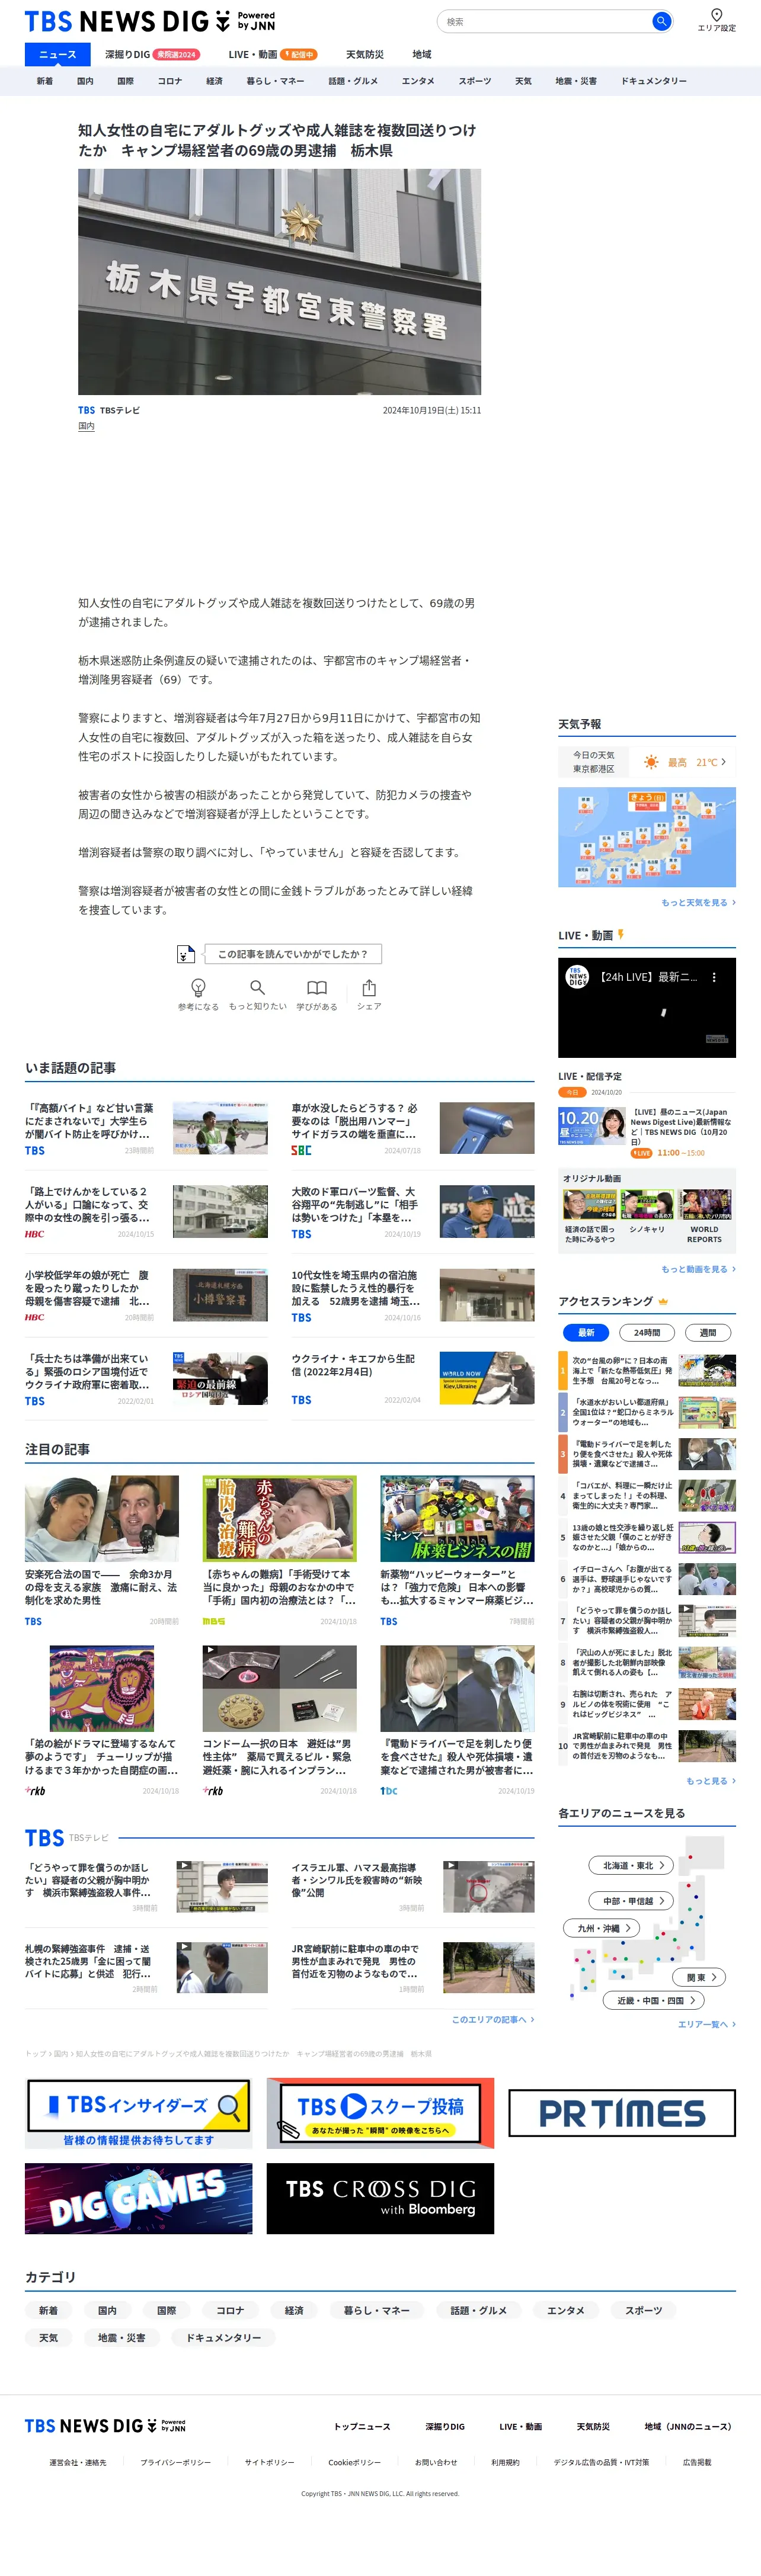Screen dimensions: 761x2576
Task: Open the もっと動画を見る link
Action: click(x=698, y=1269)
